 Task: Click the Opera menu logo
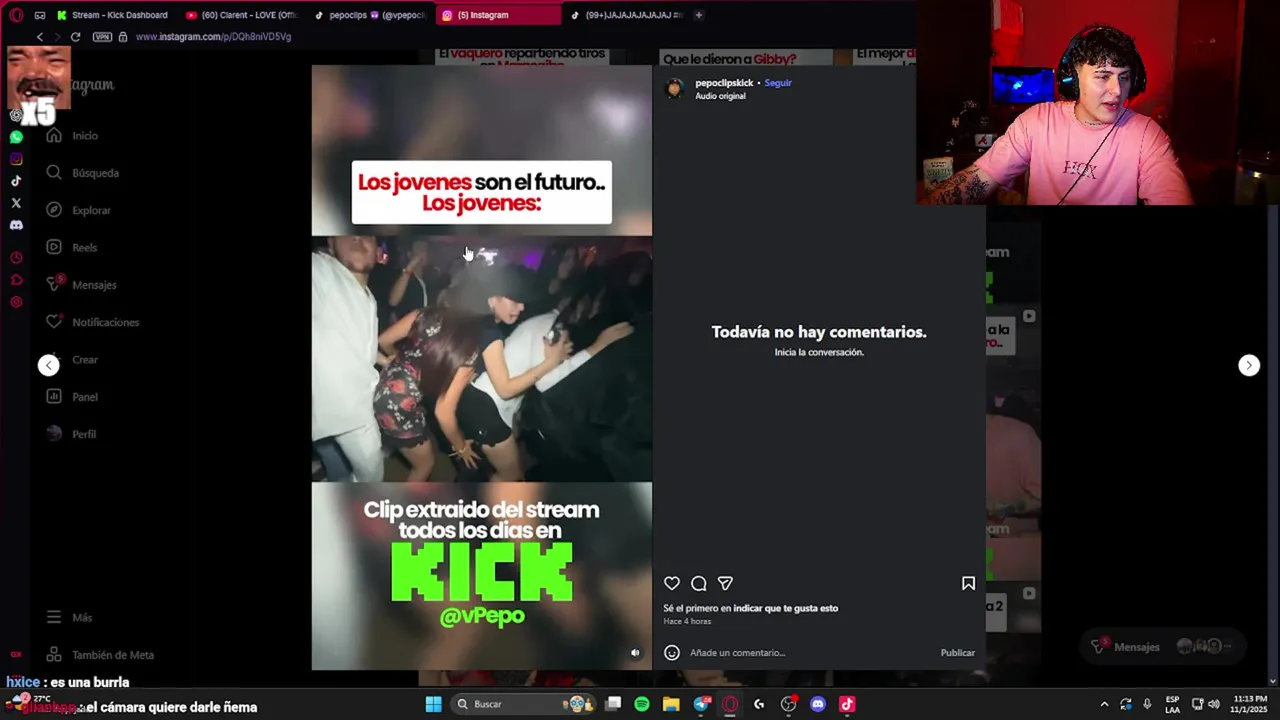[16, 15]
